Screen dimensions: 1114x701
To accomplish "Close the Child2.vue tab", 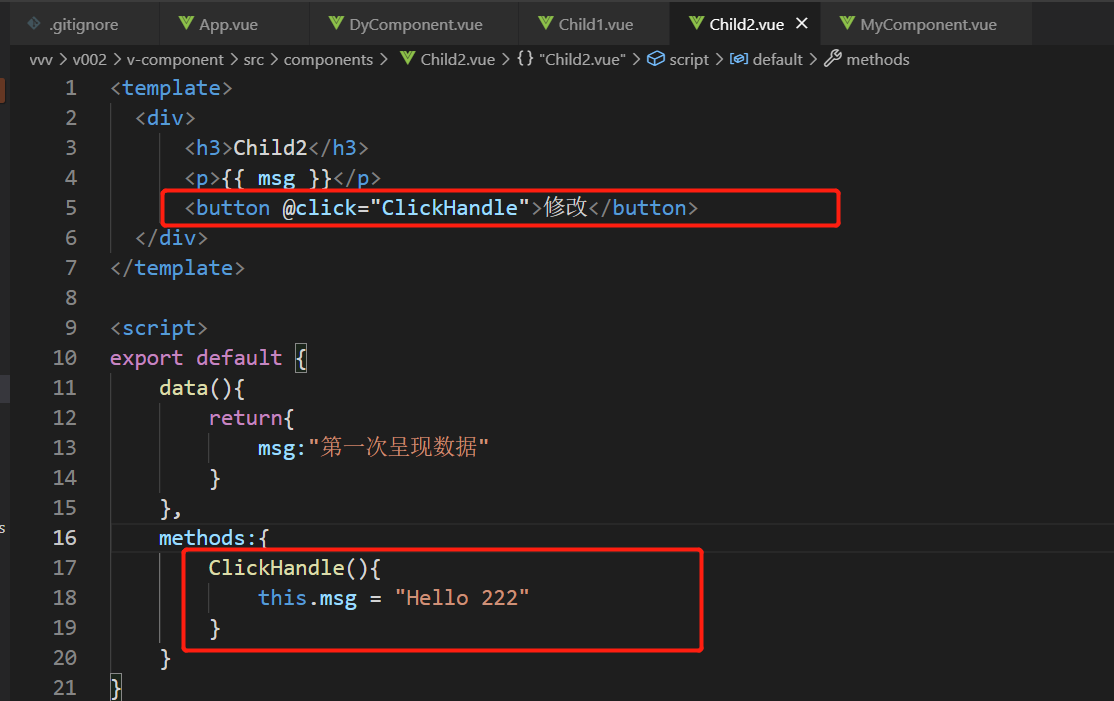I will click(802, 23).
